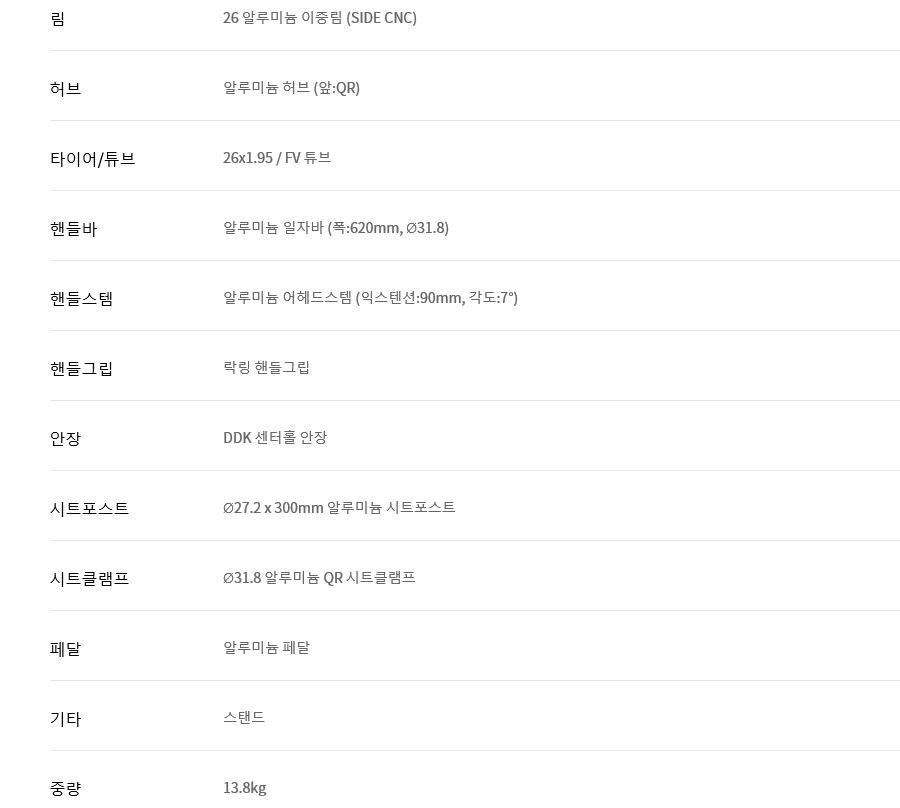Click the Ø31.8 알루미늄 QR 시트클램프 text
The height and width of the screenshot is (808, 900).
(x=319, y=578)
